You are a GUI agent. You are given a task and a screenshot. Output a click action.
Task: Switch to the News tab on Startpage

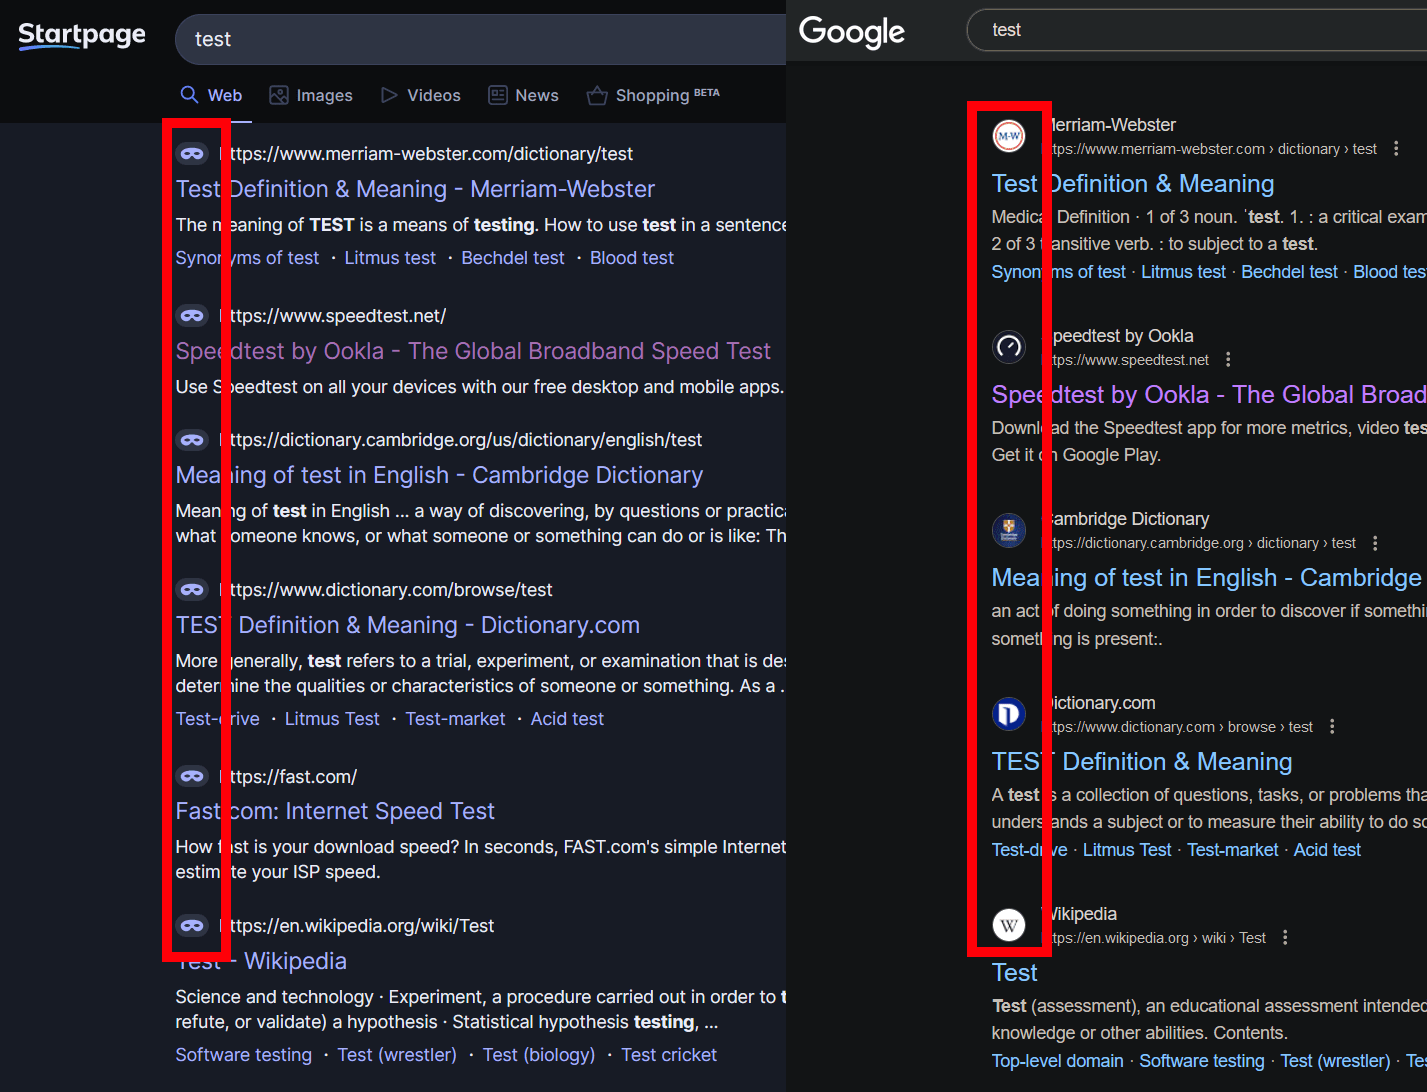523,95
